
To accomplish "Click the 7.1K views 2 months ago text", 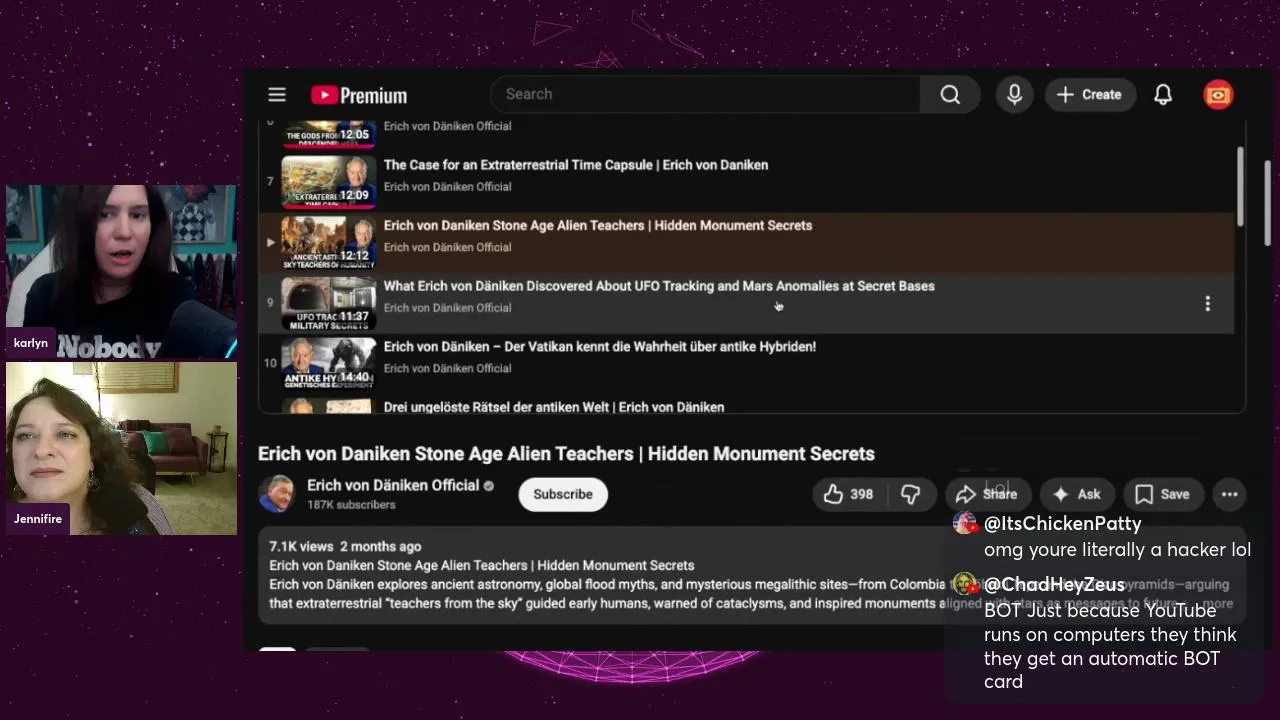I will 345,546.
